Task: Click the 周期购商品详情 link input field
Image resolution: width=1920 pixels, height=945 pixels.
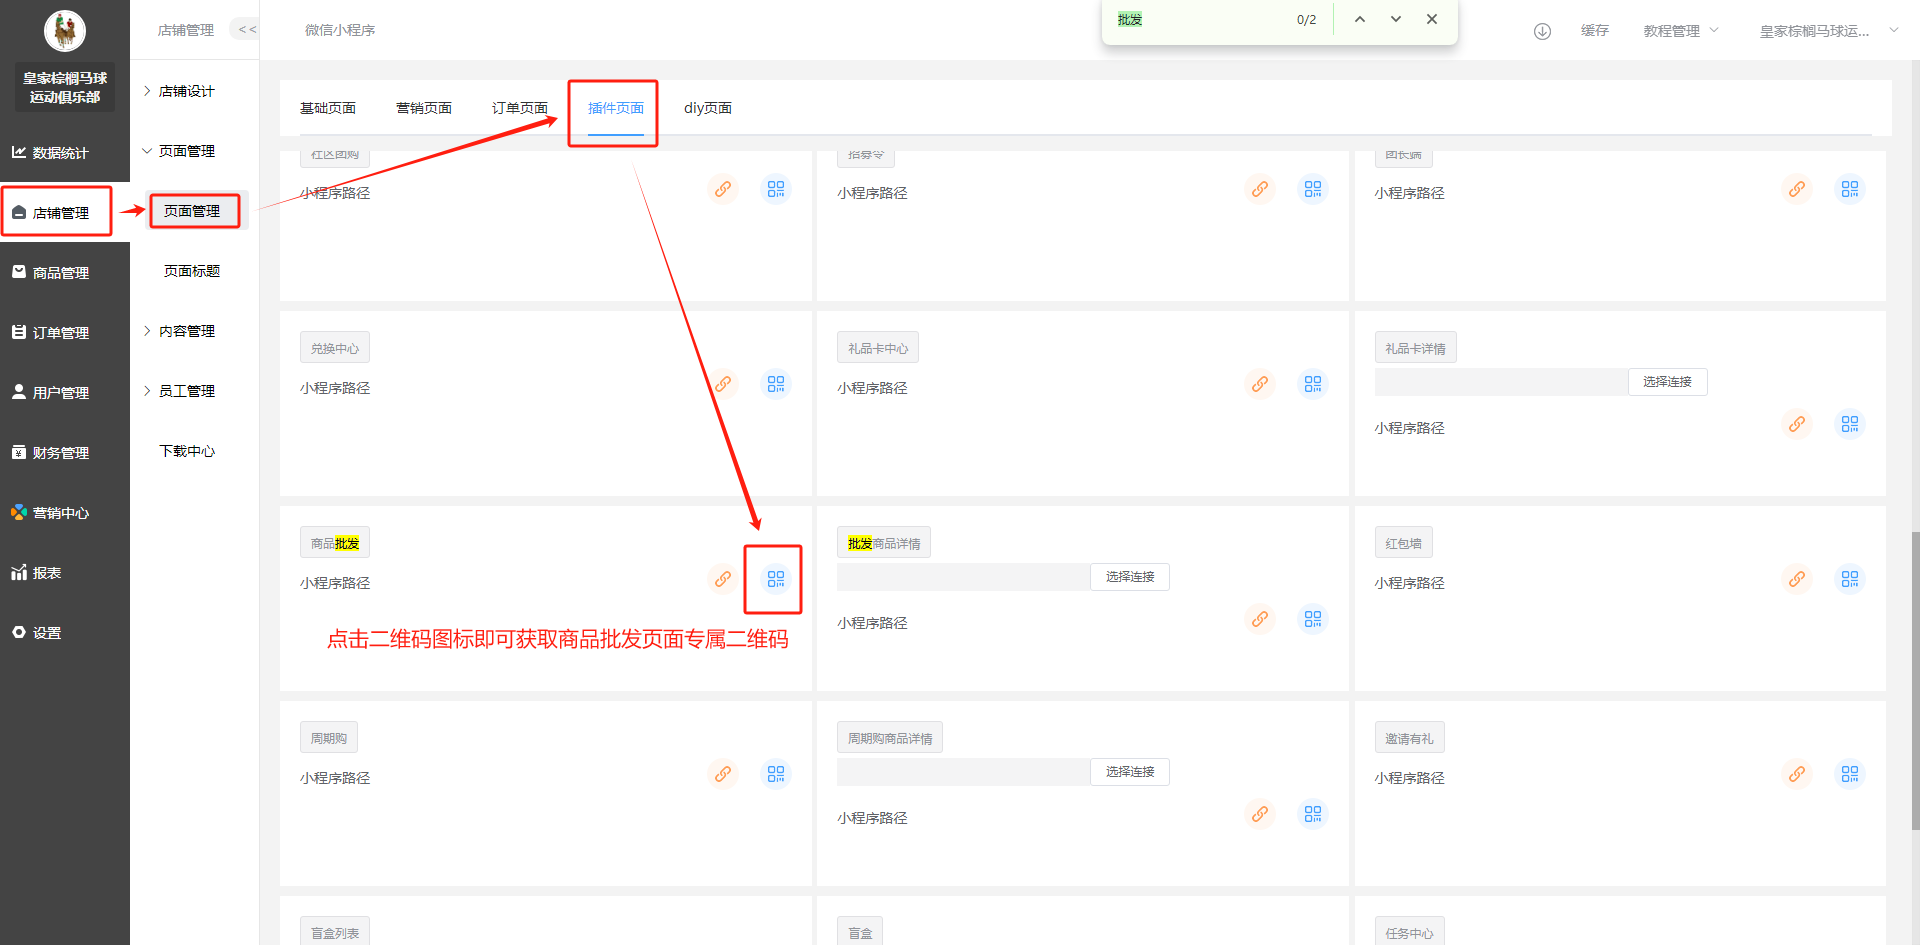Action: 963,772
